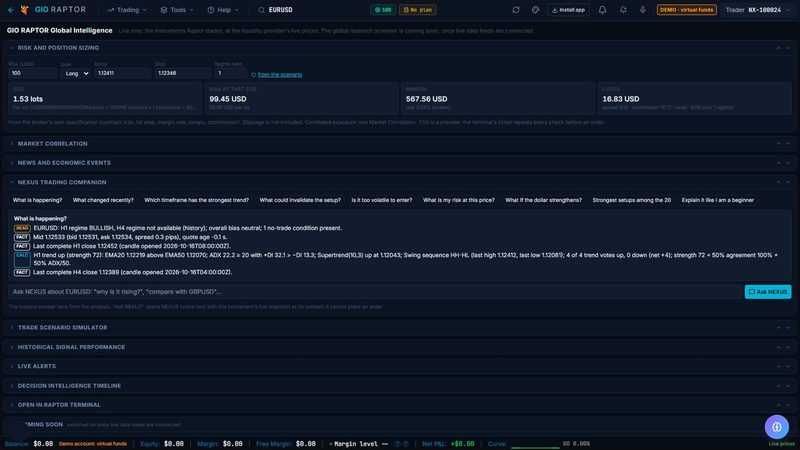Move Market Correlation section up
The image size is (800, 450).
click(x=779, y=144)
